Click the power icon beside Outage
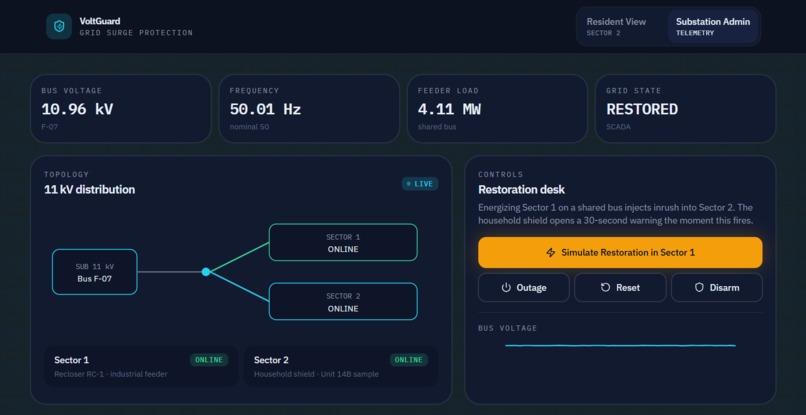The image size is (806, 415). (x=506, y=287)
